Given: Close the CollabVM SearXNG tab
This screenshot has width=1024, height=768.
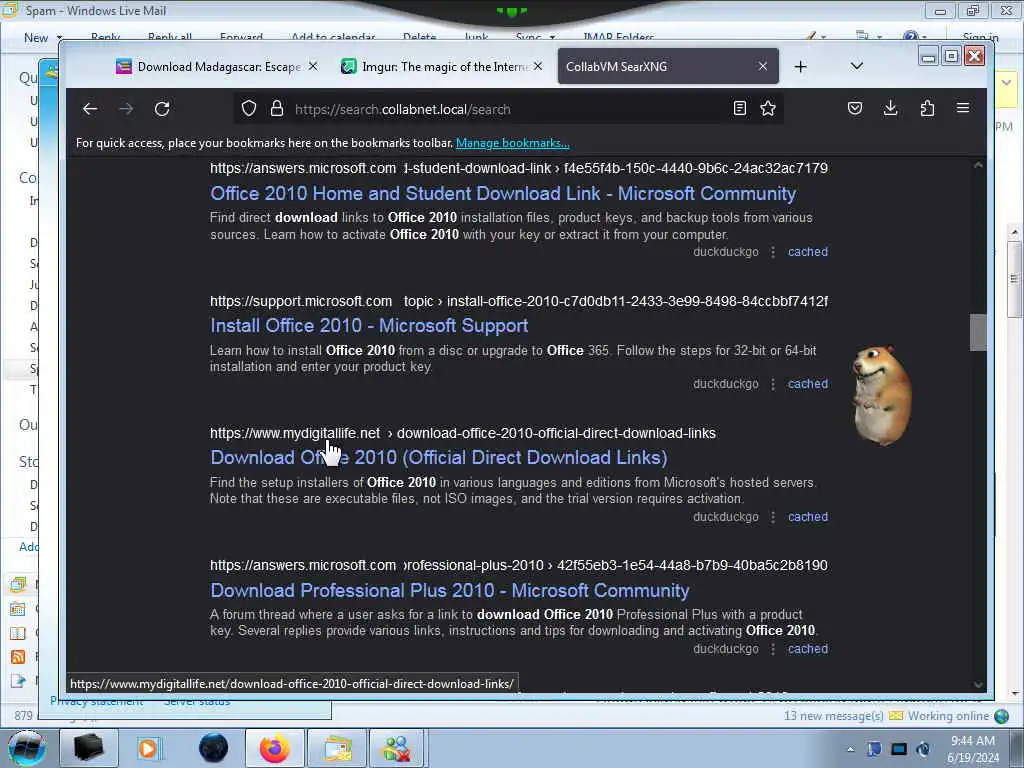Looking at the screenshot, I should tap(762, 66).
